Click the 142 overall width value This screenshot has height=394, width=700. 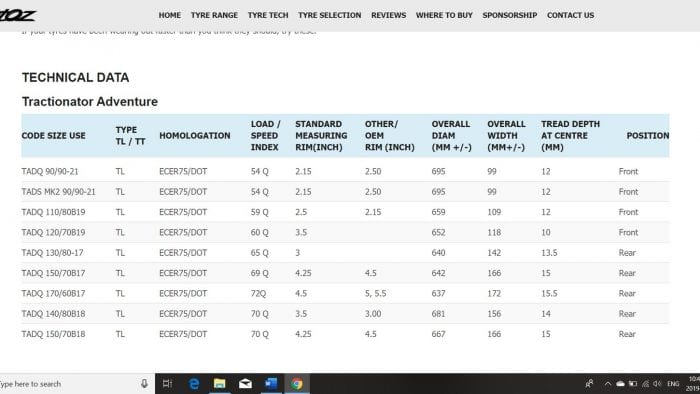click(494, 253)
